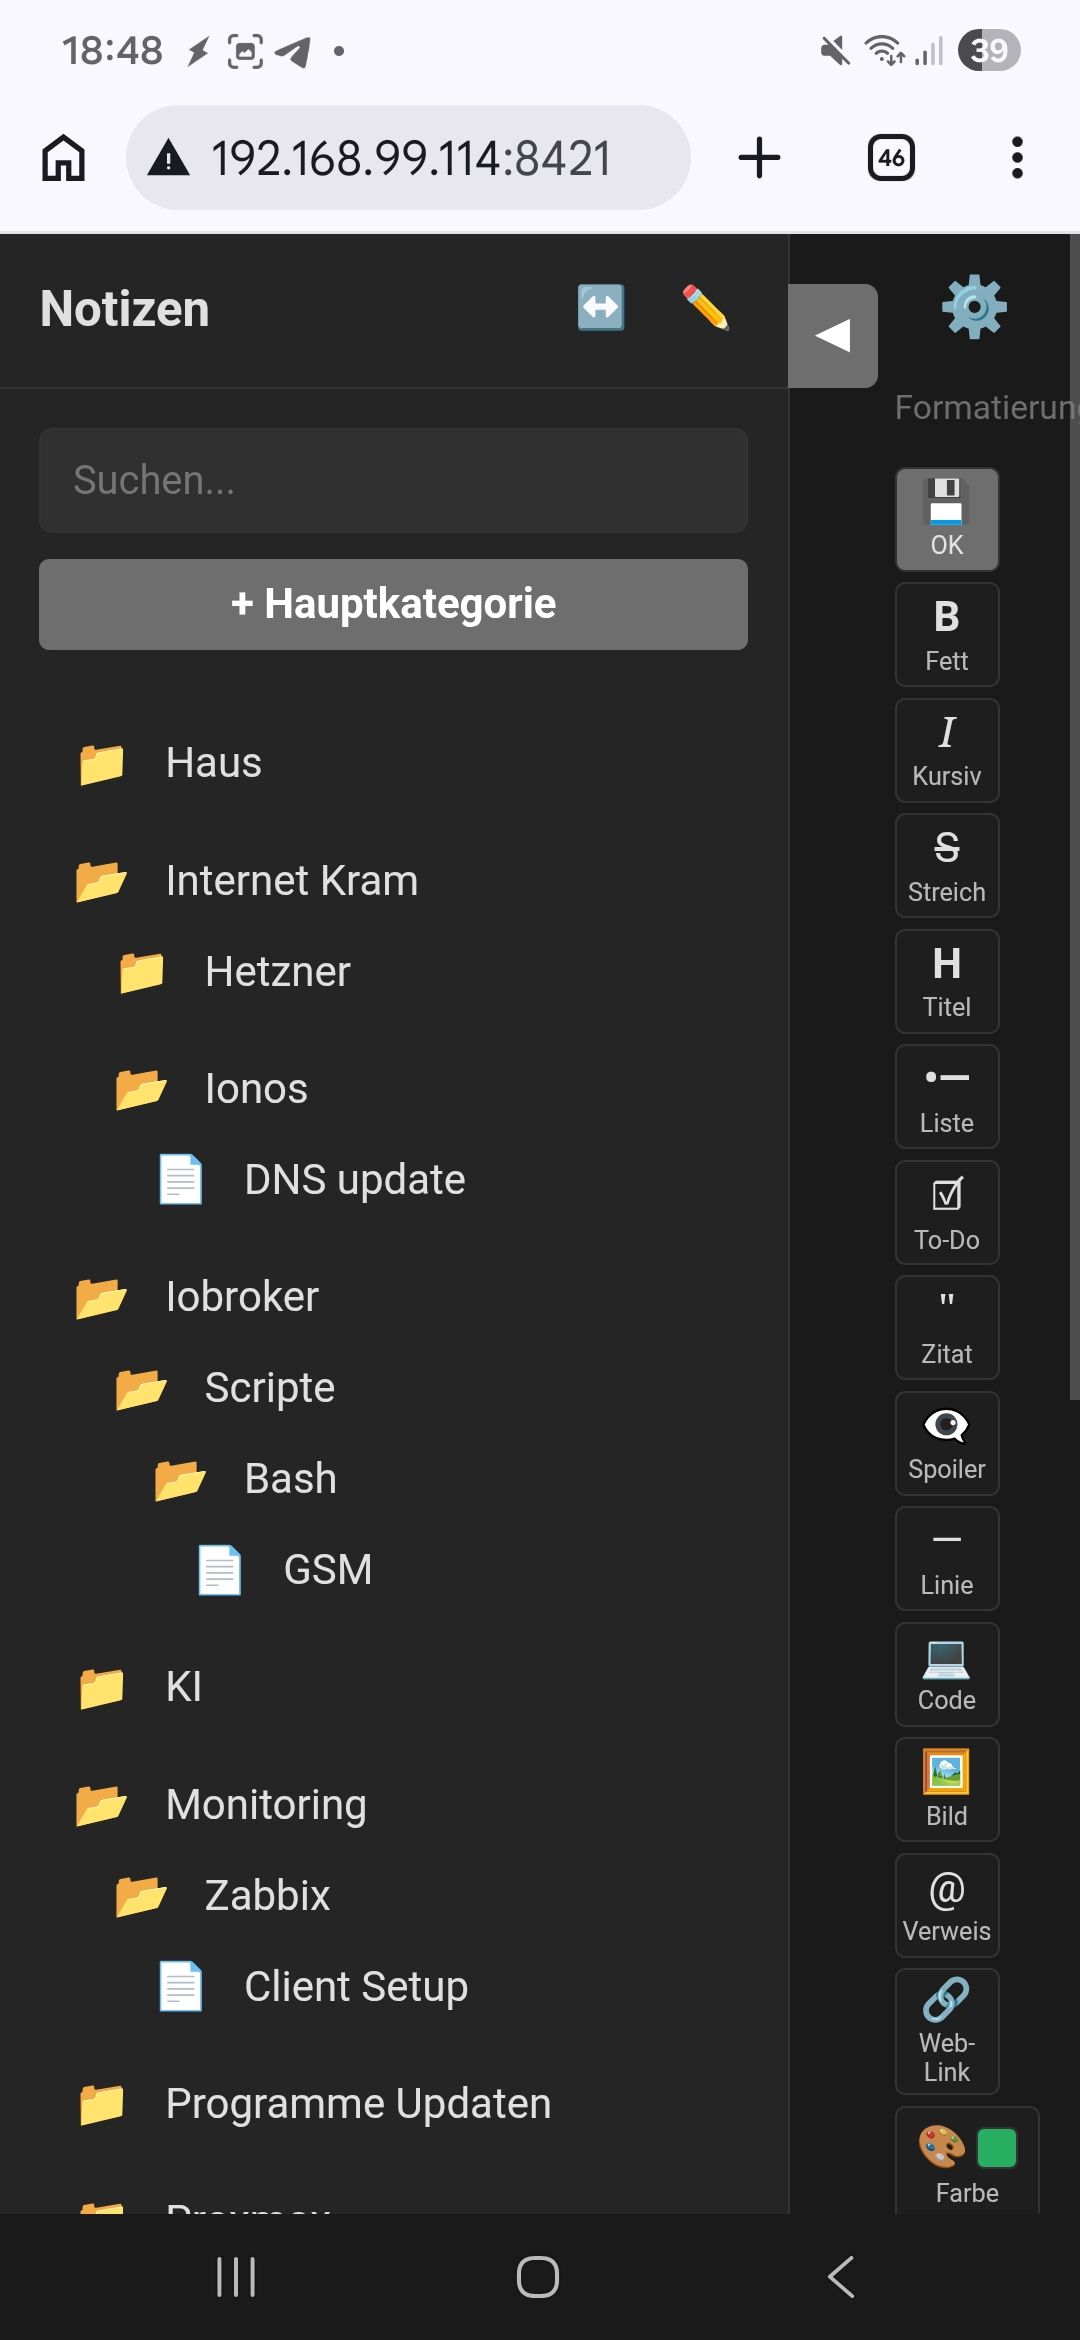1080x2340 pixels.
Task: Insert an image using Bild
Action: [x=946, y=1789]
